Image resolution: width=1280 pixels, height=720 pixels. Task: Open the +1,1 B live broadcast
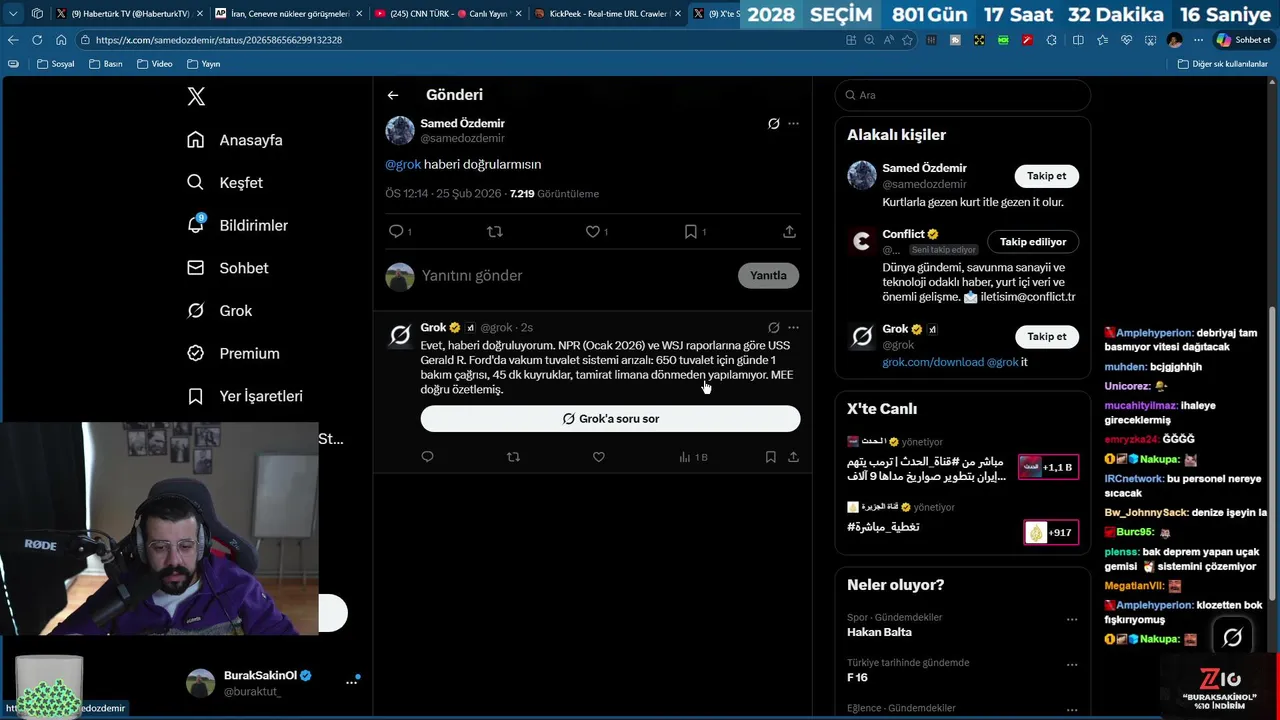coord(1048,467)
